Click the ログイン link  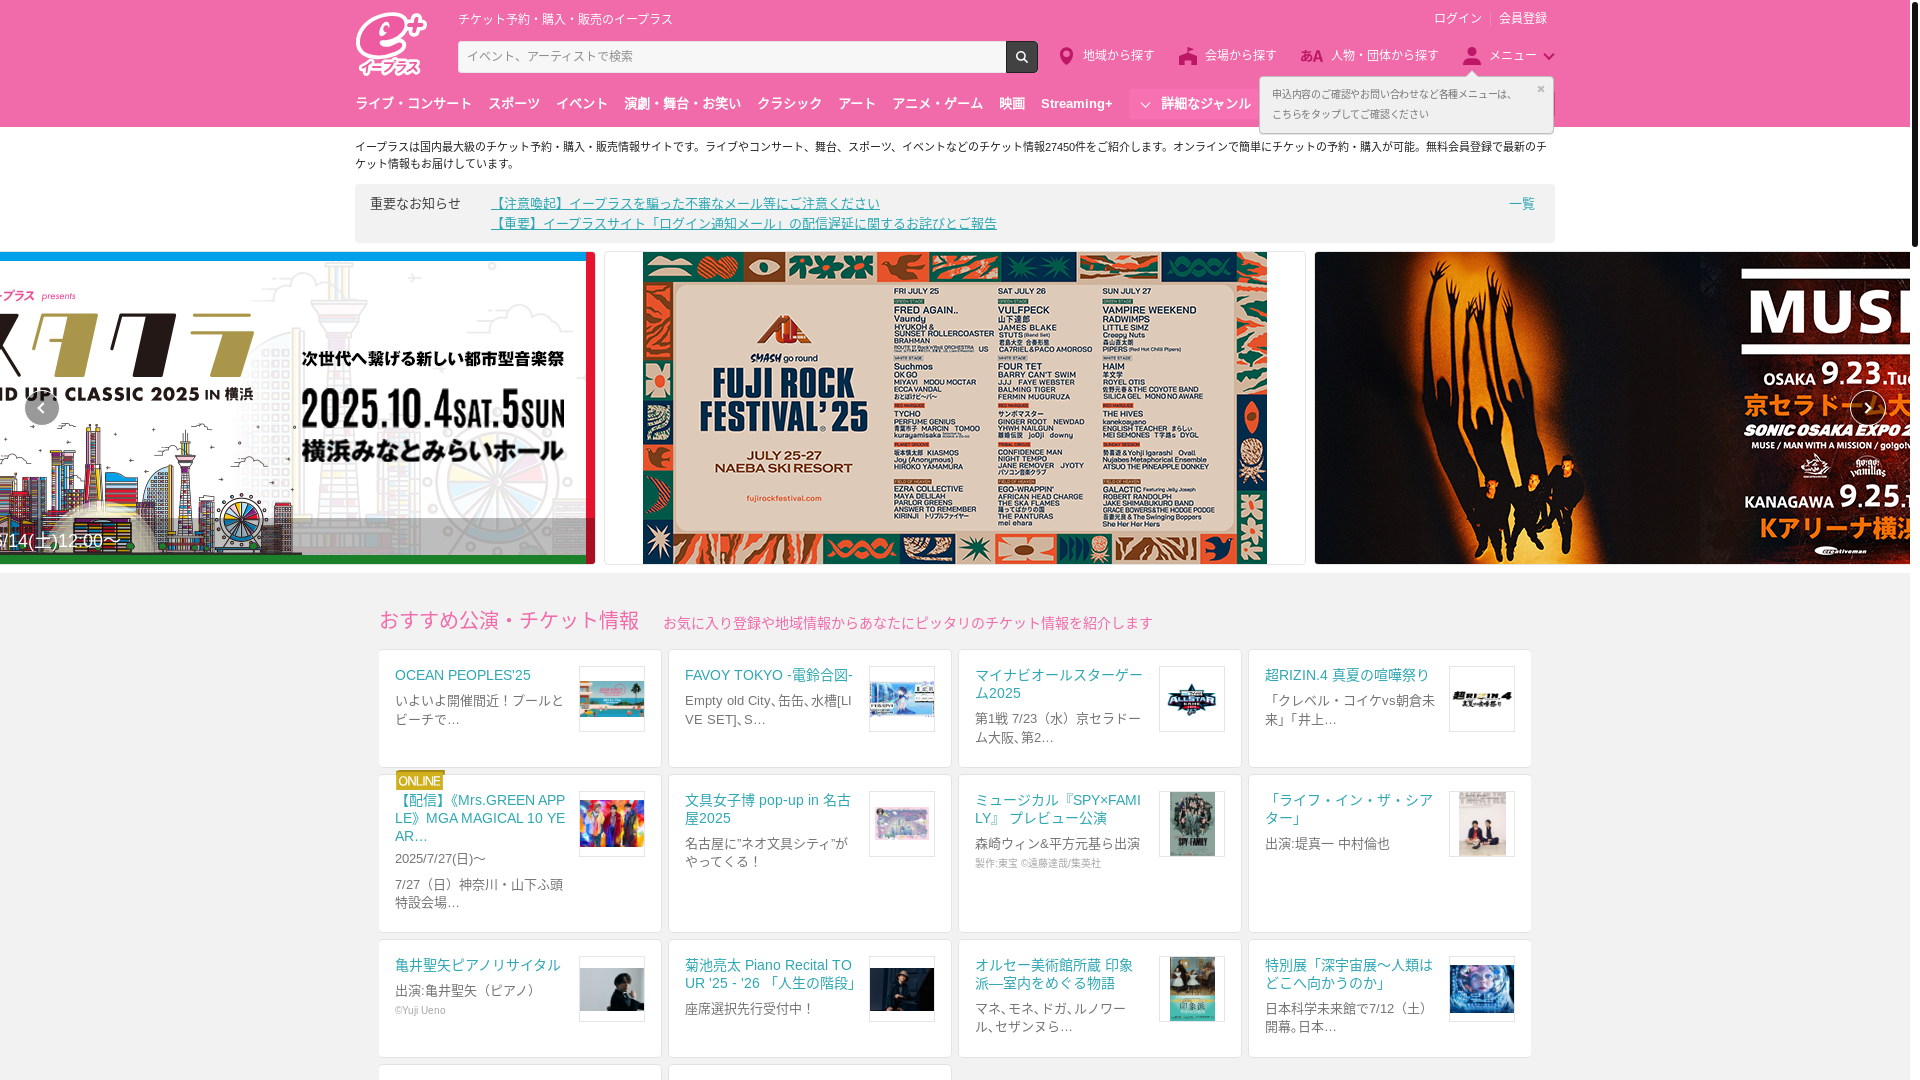1457,18
